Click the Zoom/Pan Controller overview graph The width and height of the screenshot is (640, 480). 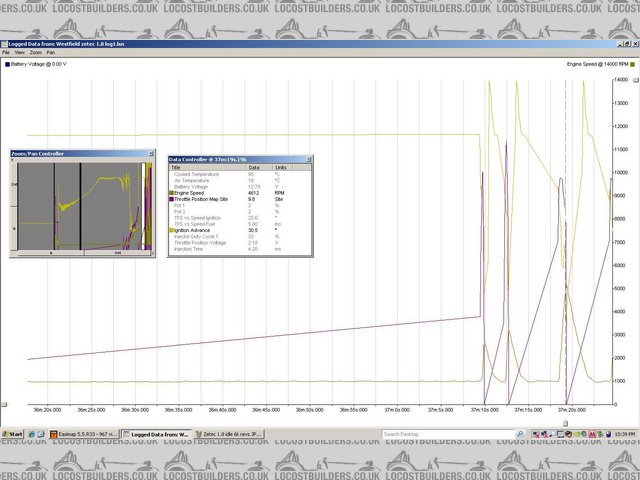[x=80, y=206]
